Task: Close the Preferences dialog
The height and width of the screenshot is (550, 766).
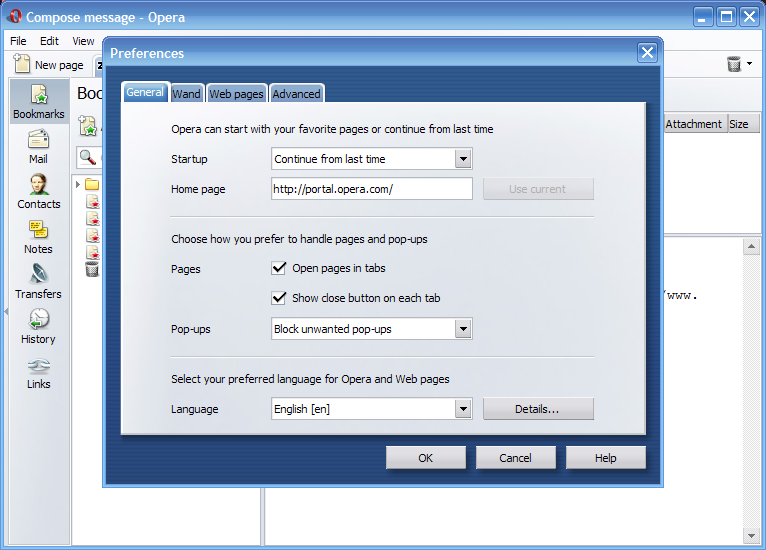Action: click(x=647, y=52)
